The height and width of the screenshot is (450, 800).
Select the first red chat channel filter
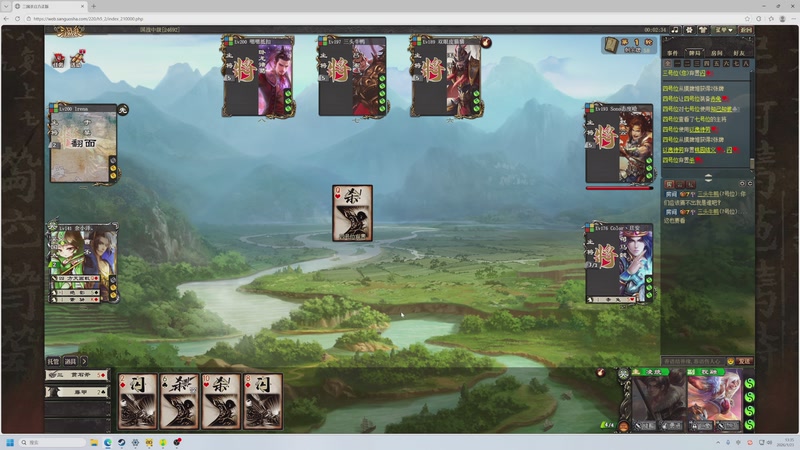click(x=669, y=184)
